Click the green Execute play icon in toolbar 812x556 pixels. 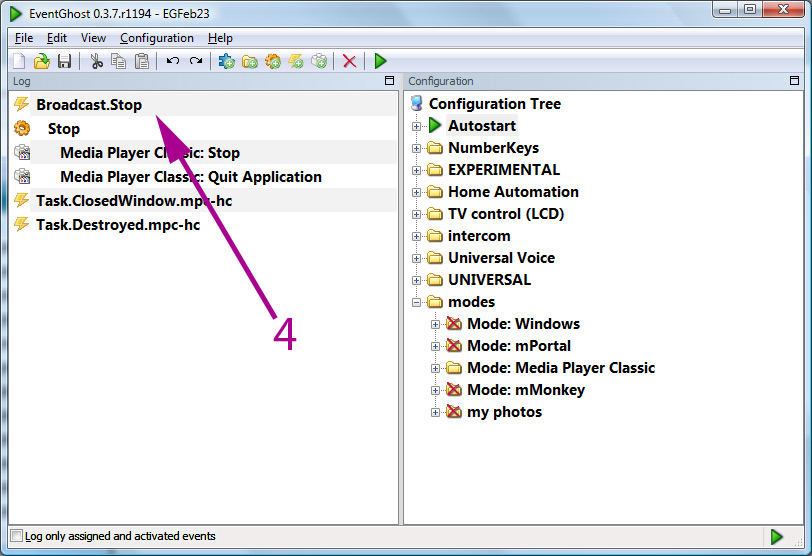pos(381,61)
